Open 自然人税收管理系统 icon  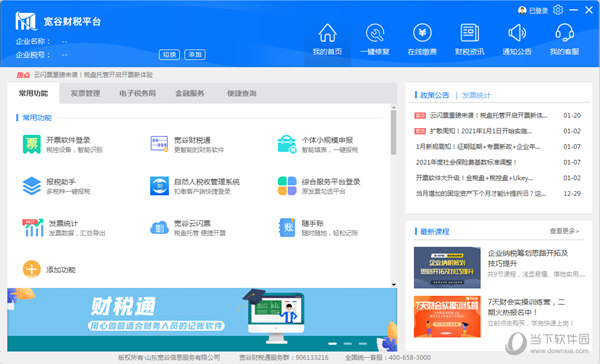[x=159, y=186]
